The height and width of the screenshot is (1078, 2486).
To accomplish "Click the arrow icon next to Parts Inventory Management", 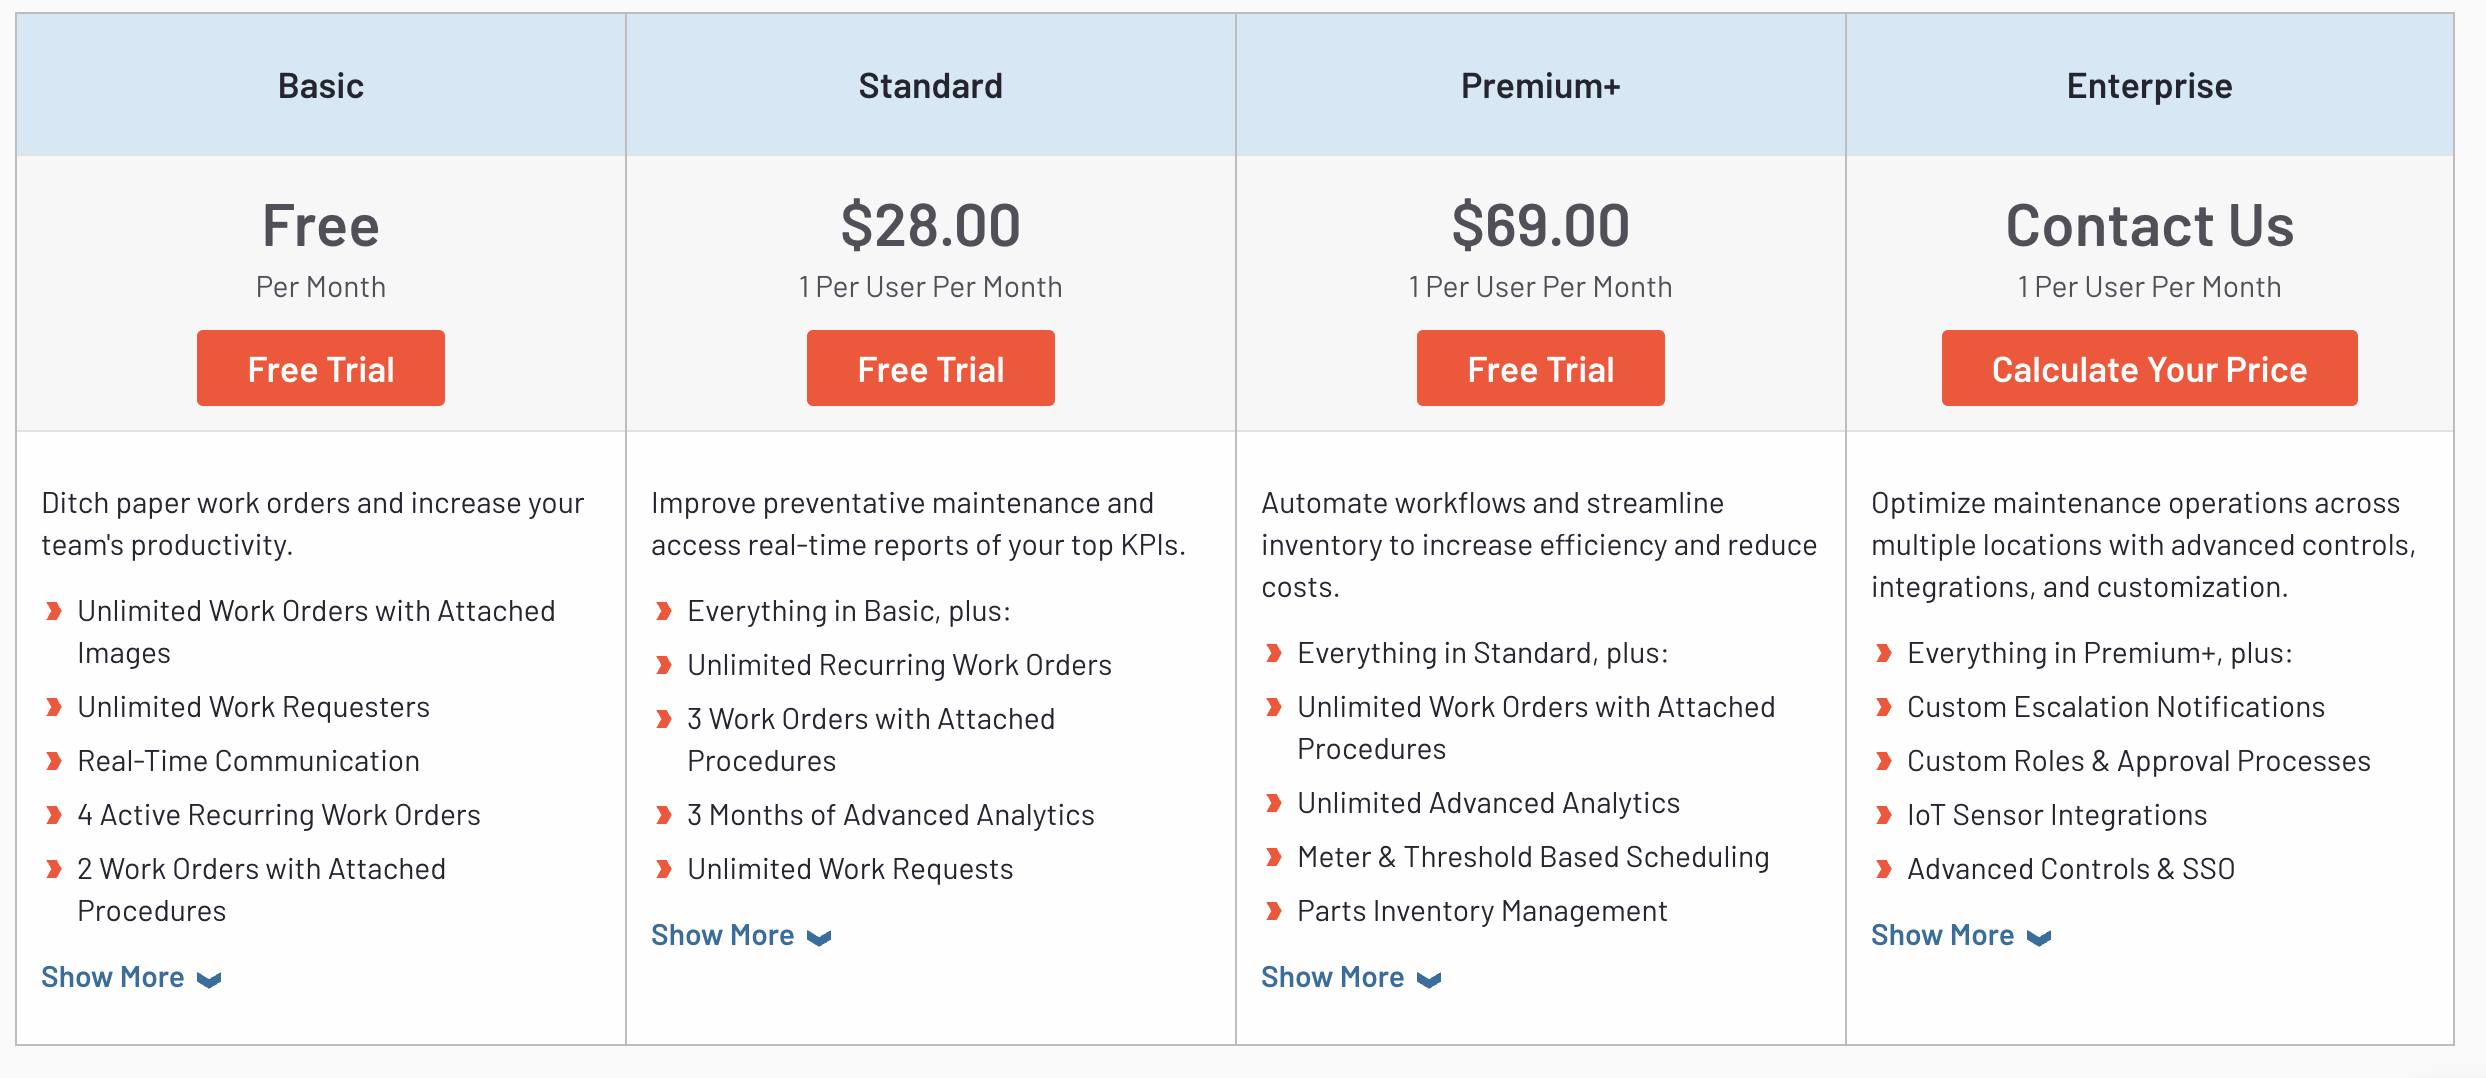I will pos(1274,911).
